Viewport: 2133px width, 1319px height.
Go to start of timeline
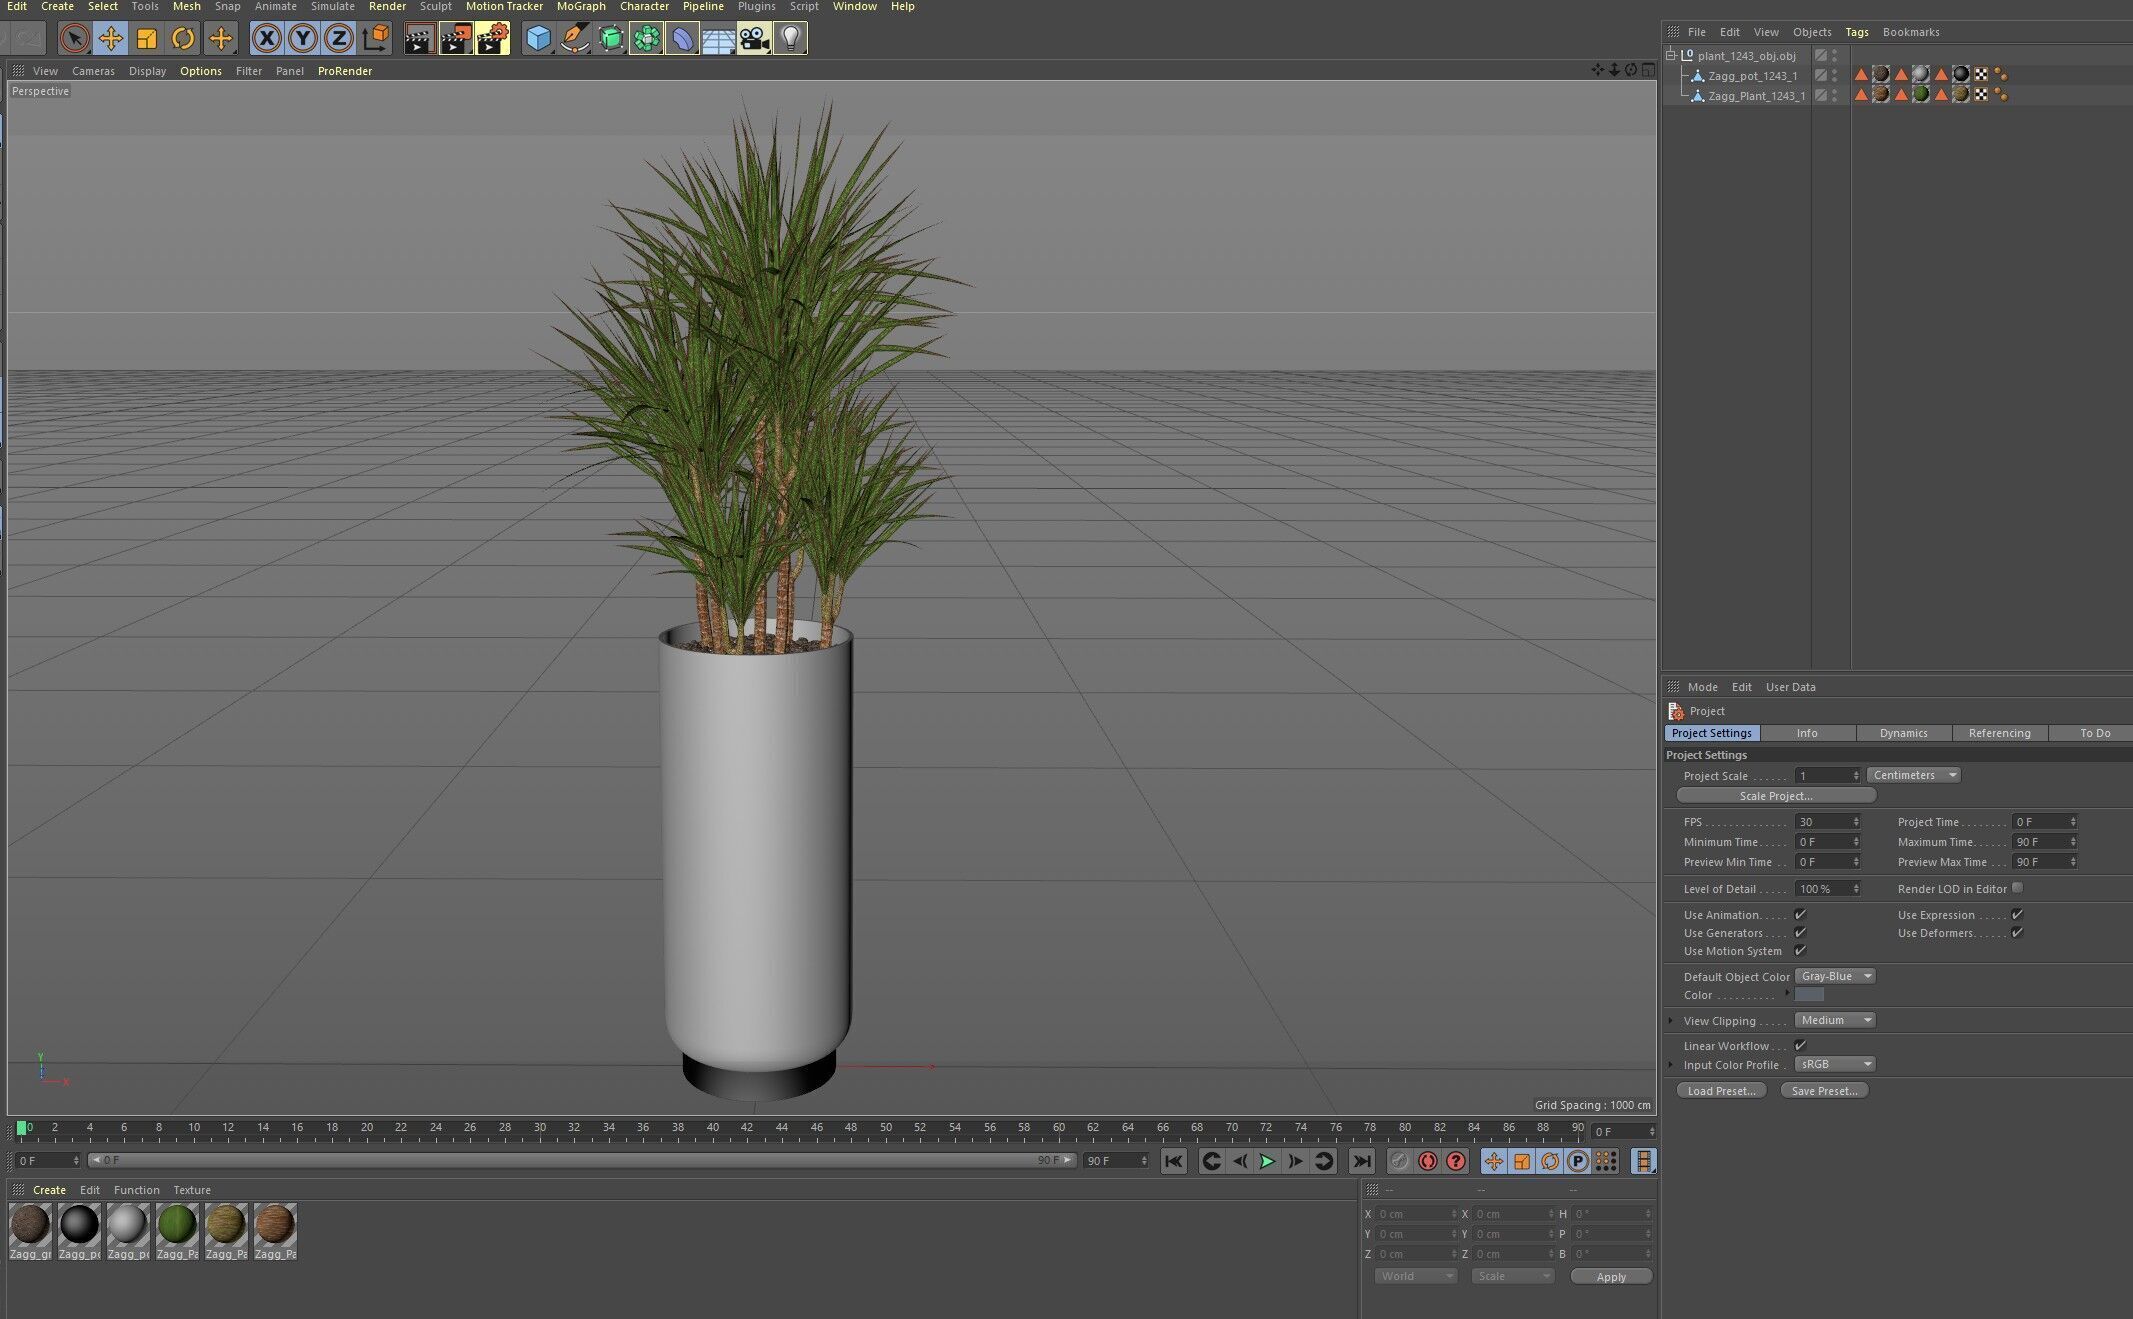pyautogui.click(x=1173, y=1161)
